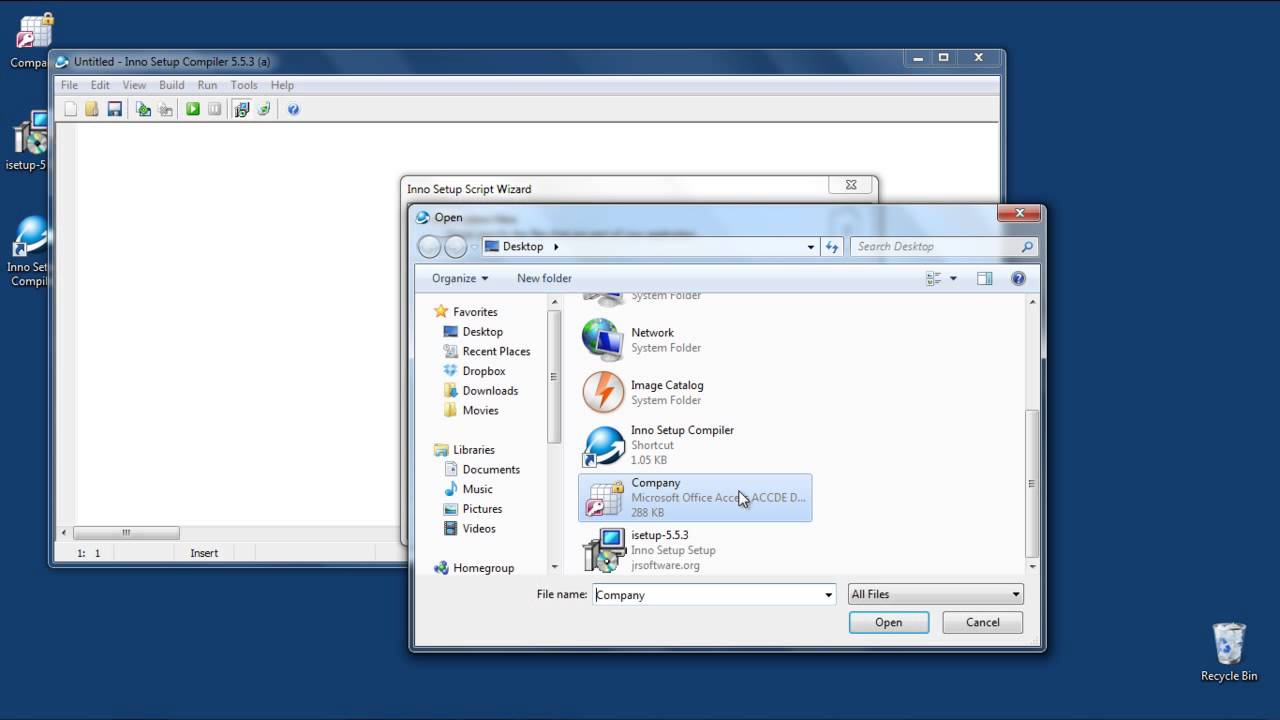Open the Help menu
Viewport: 1280px width, 720px height.
point(282,85)
